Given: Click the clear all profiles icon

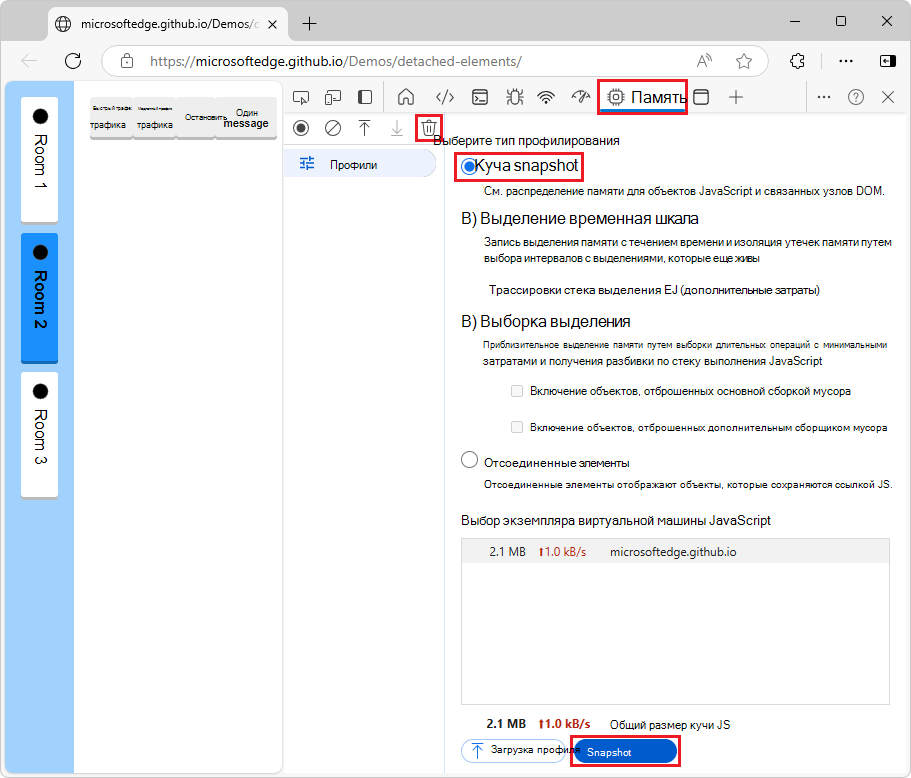Looking at the screenshot, I should [x=333, y=128].
